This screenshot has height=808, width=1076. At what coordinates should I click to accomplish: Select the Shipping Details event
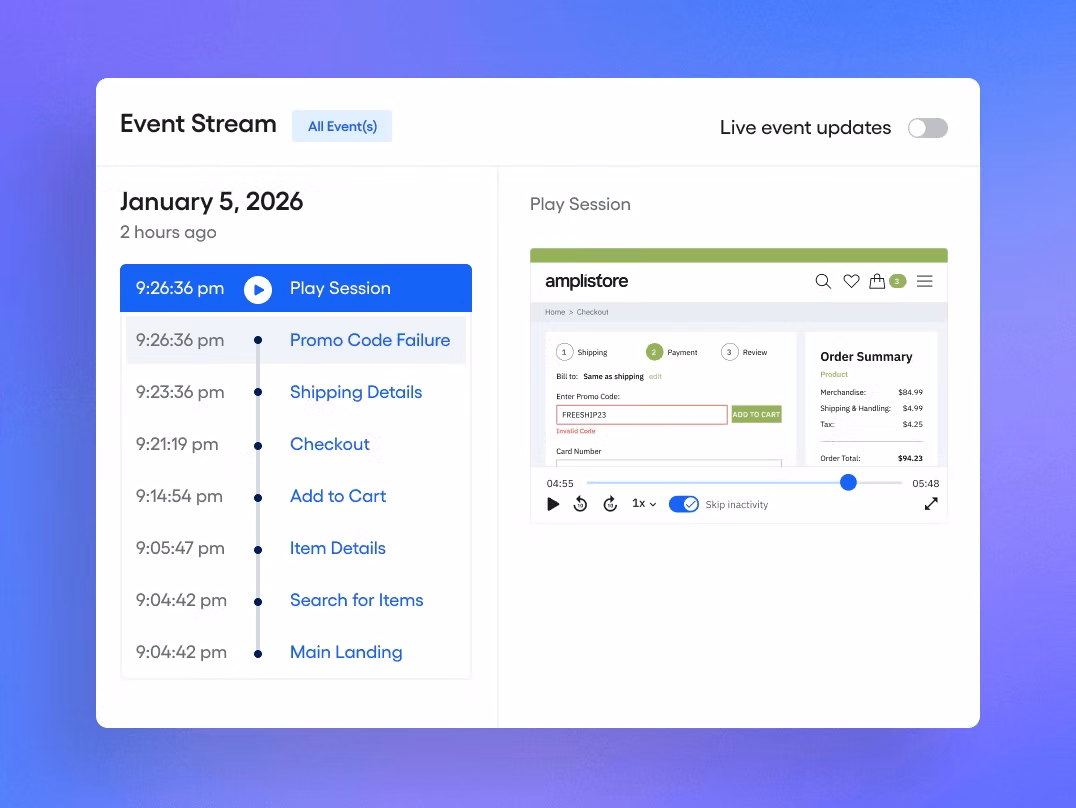(x=356, y=392)
